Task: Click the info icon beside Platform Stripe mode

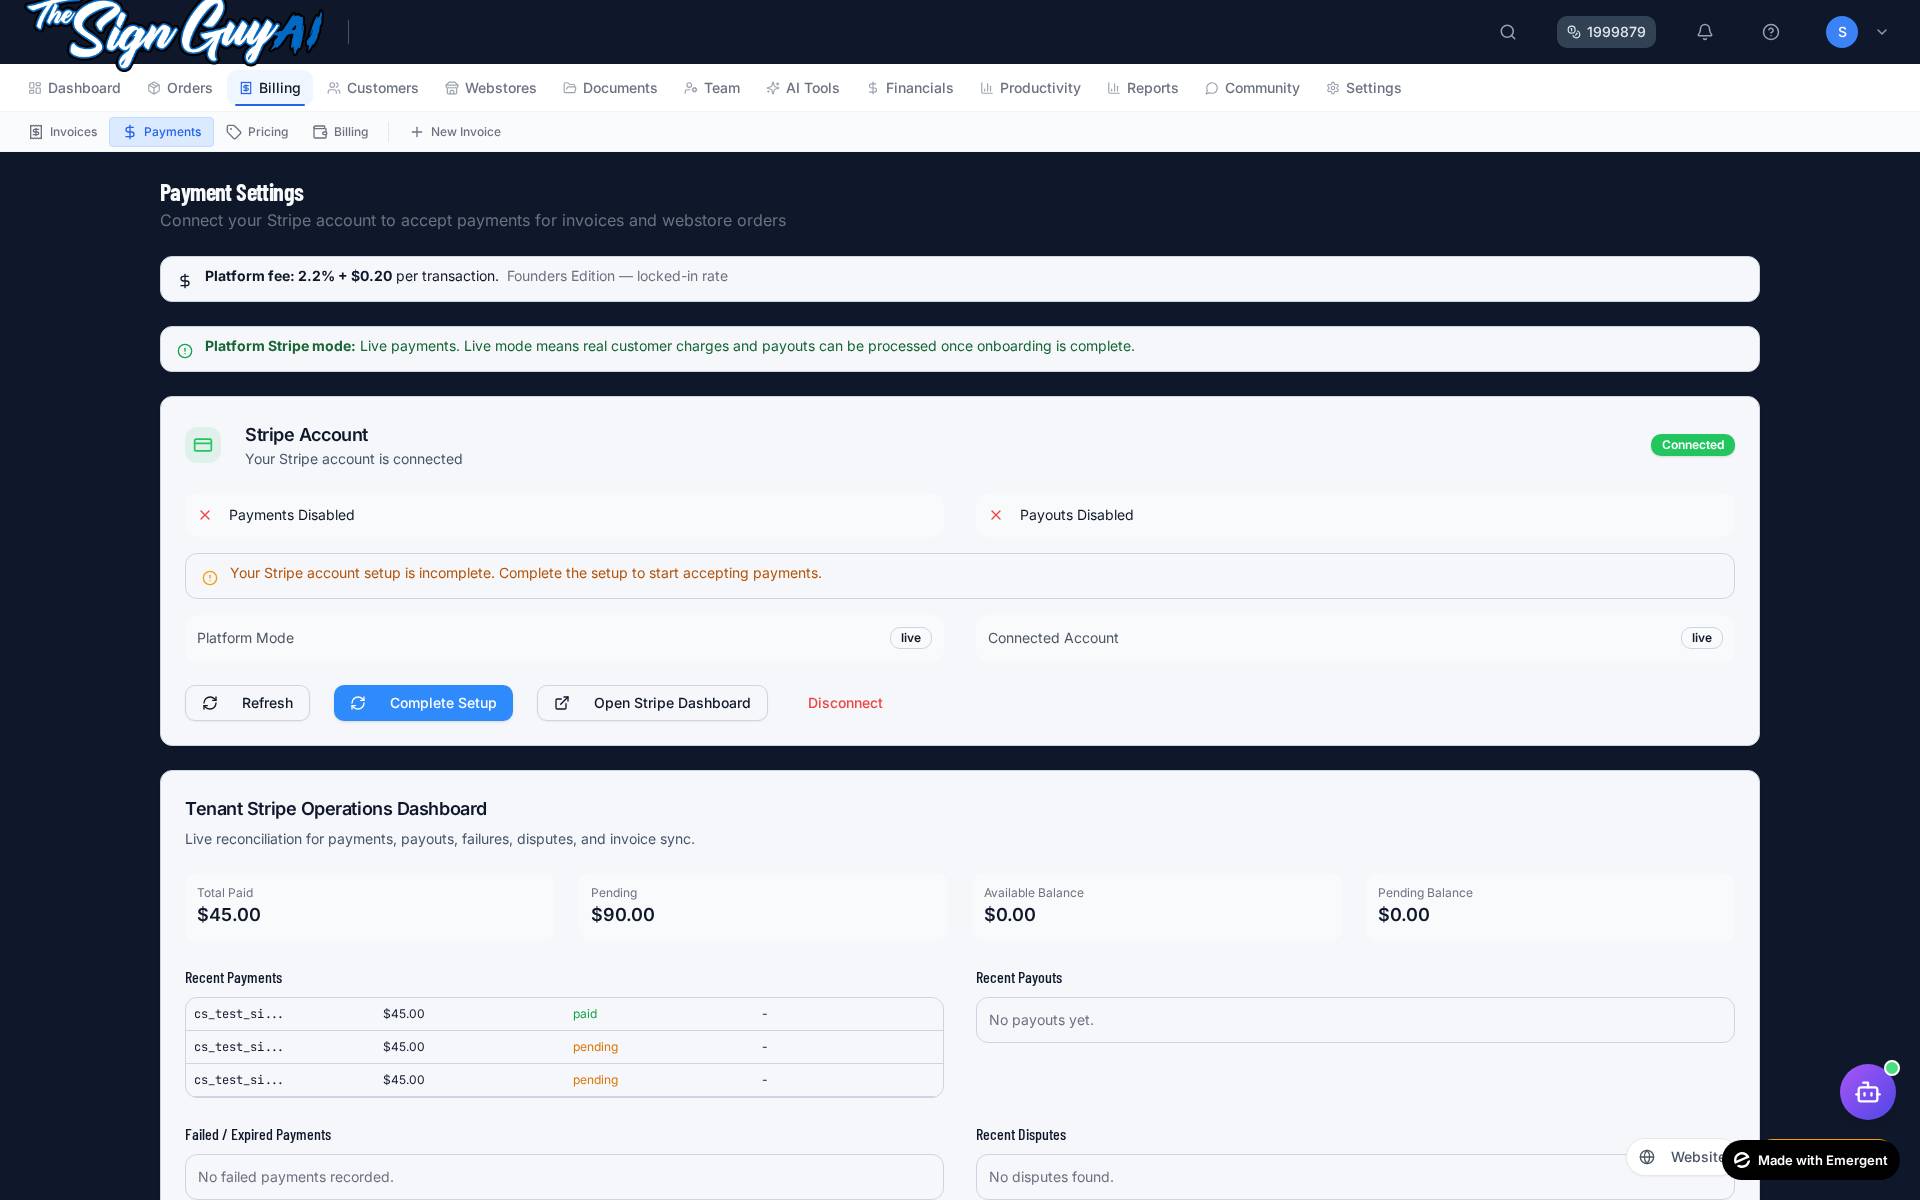Action: pyautogui.click(x=185, y=351)
